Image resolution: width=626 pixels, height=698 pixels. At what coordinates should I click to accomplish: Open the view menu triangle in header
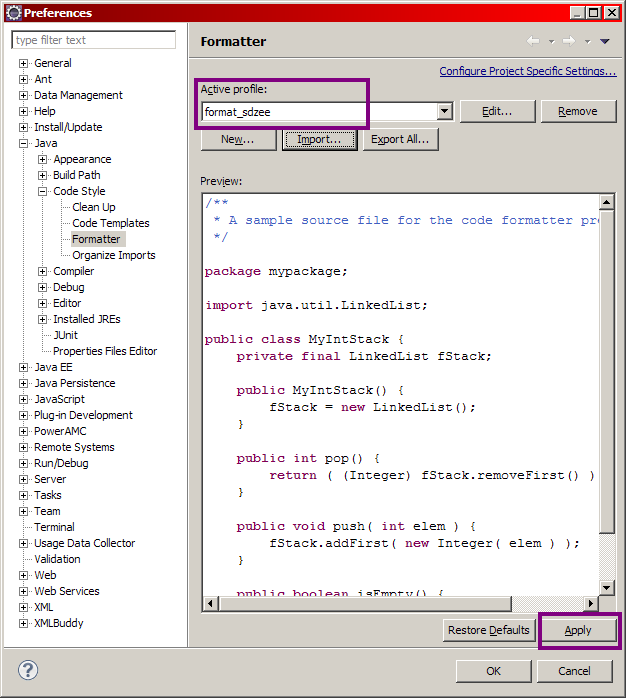coord(604,41)
